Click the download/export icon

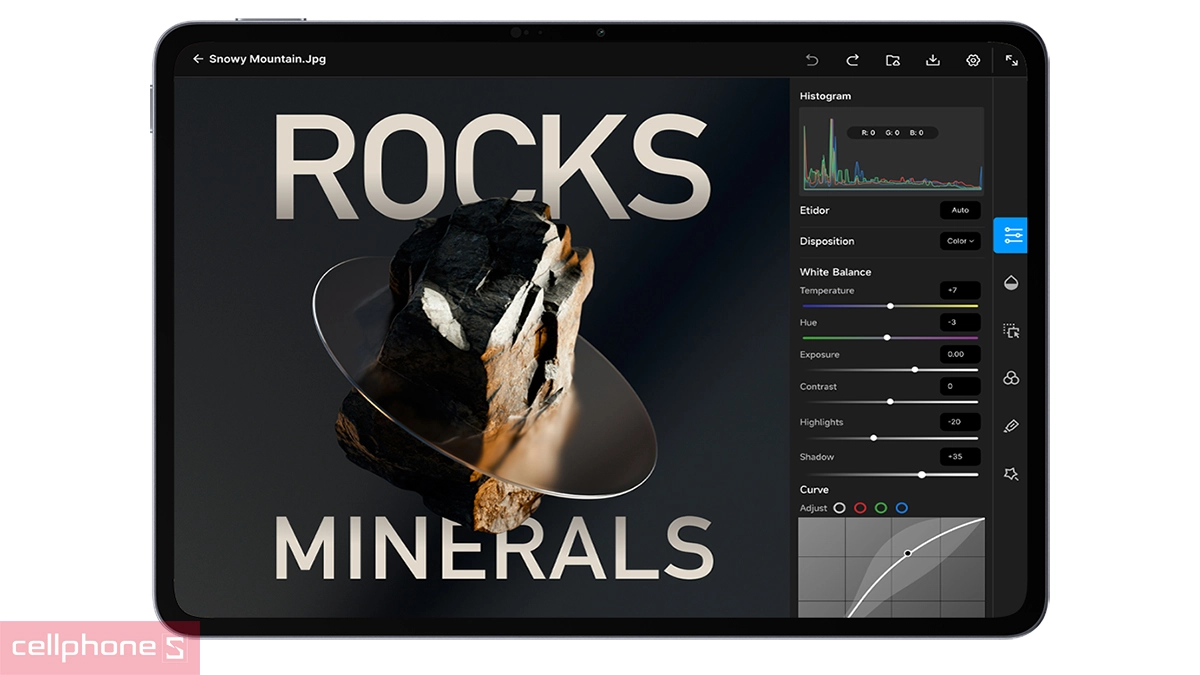tap(932, 60)
